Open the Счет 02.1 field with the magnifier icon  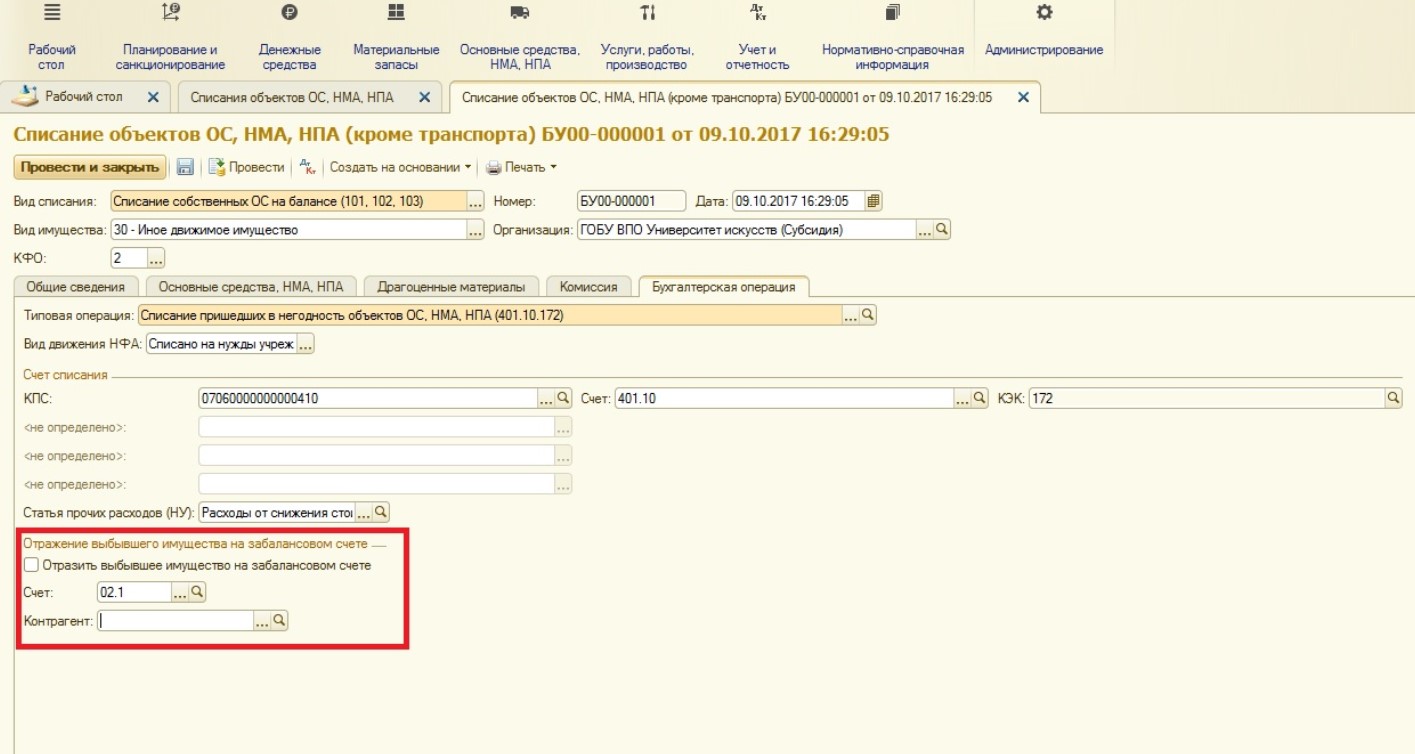(x=198, y=592)
